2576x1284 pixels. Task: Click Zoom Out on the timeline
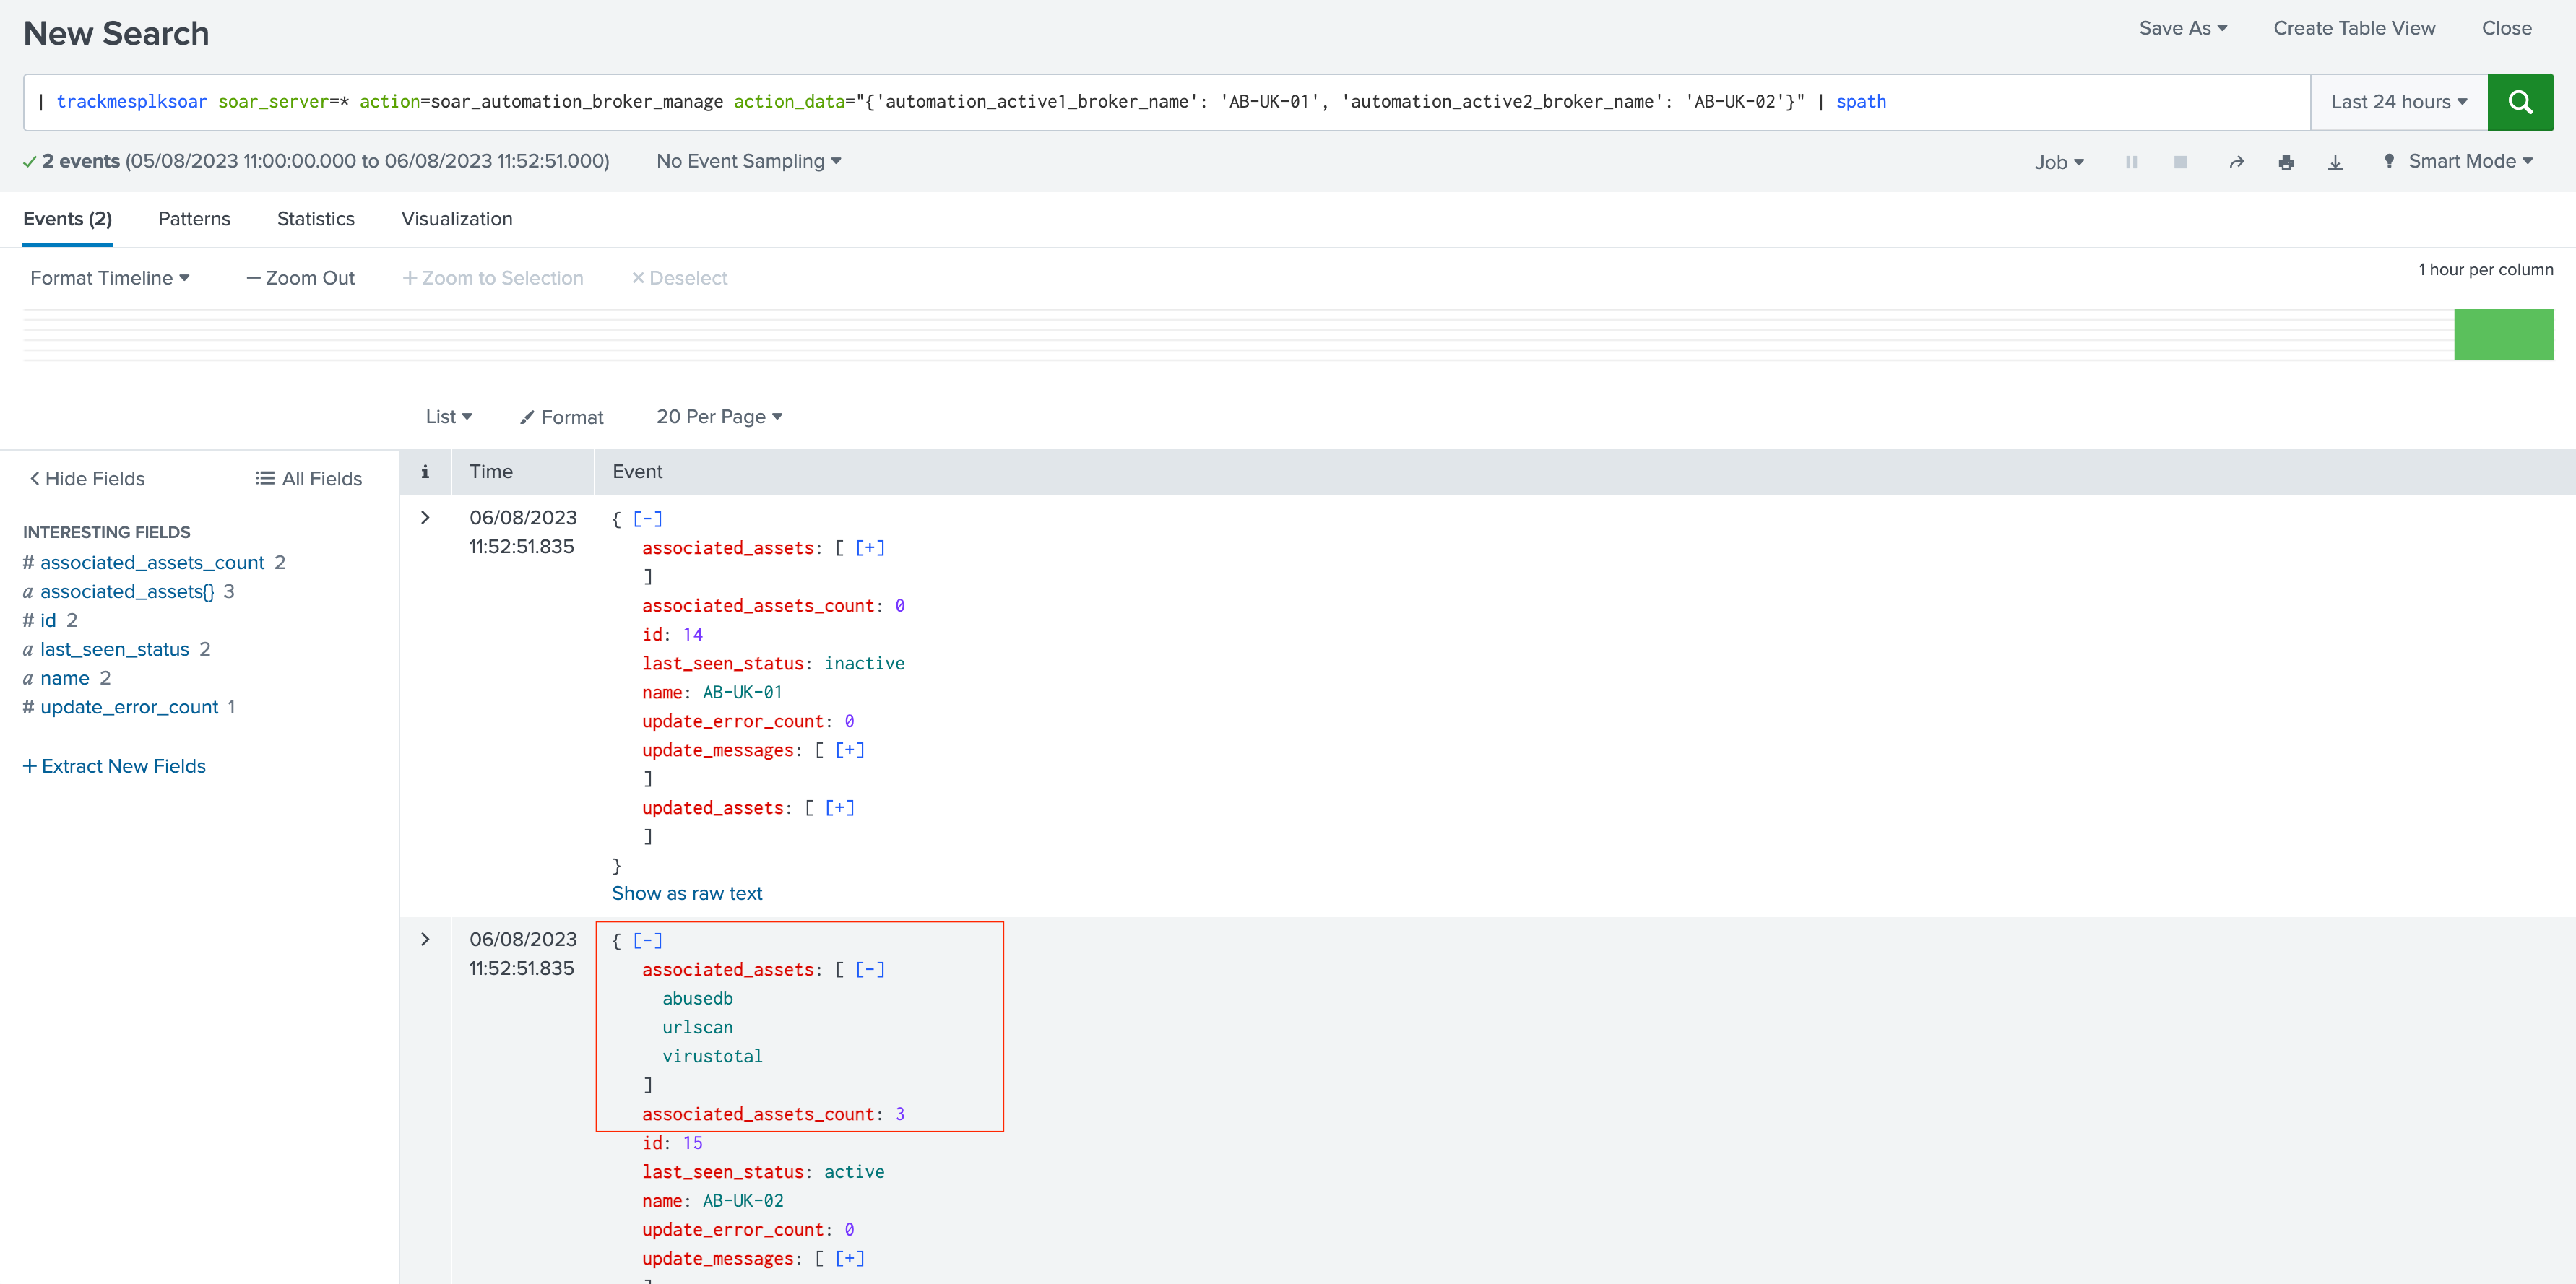[300, 278]
